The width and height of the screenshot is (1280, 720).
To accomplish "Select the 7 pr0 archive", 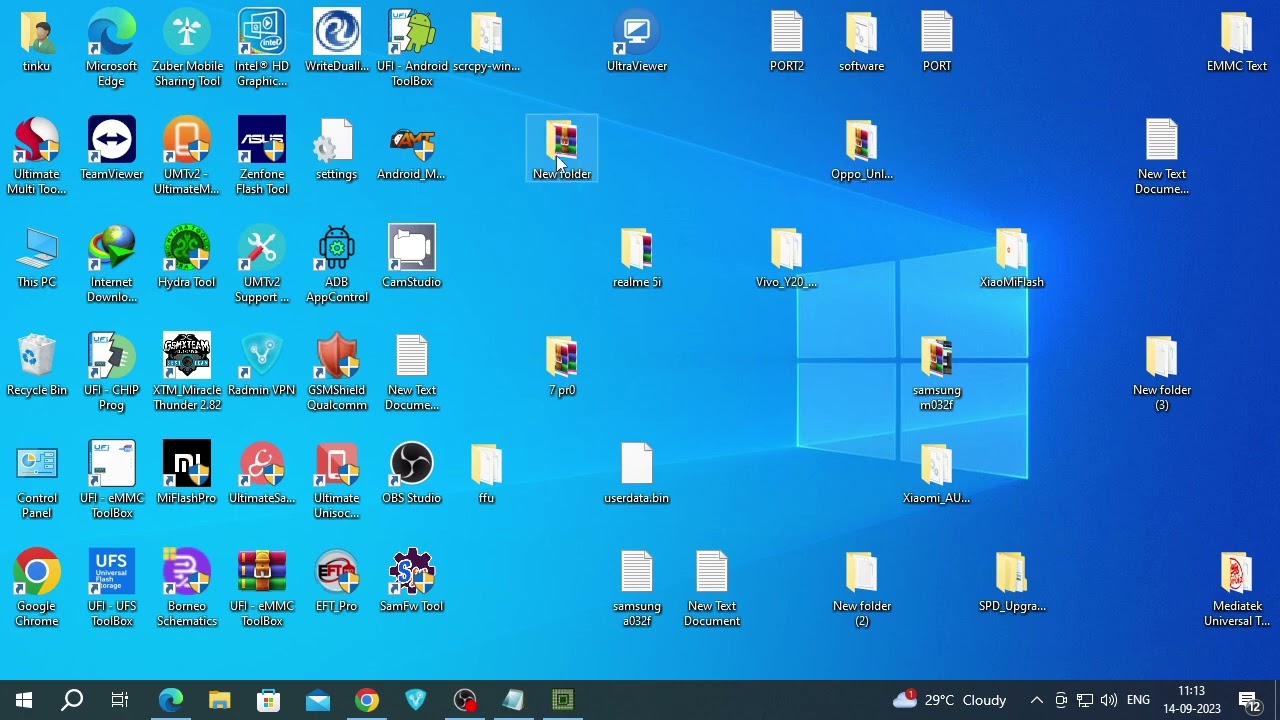I will pos(562,366).
